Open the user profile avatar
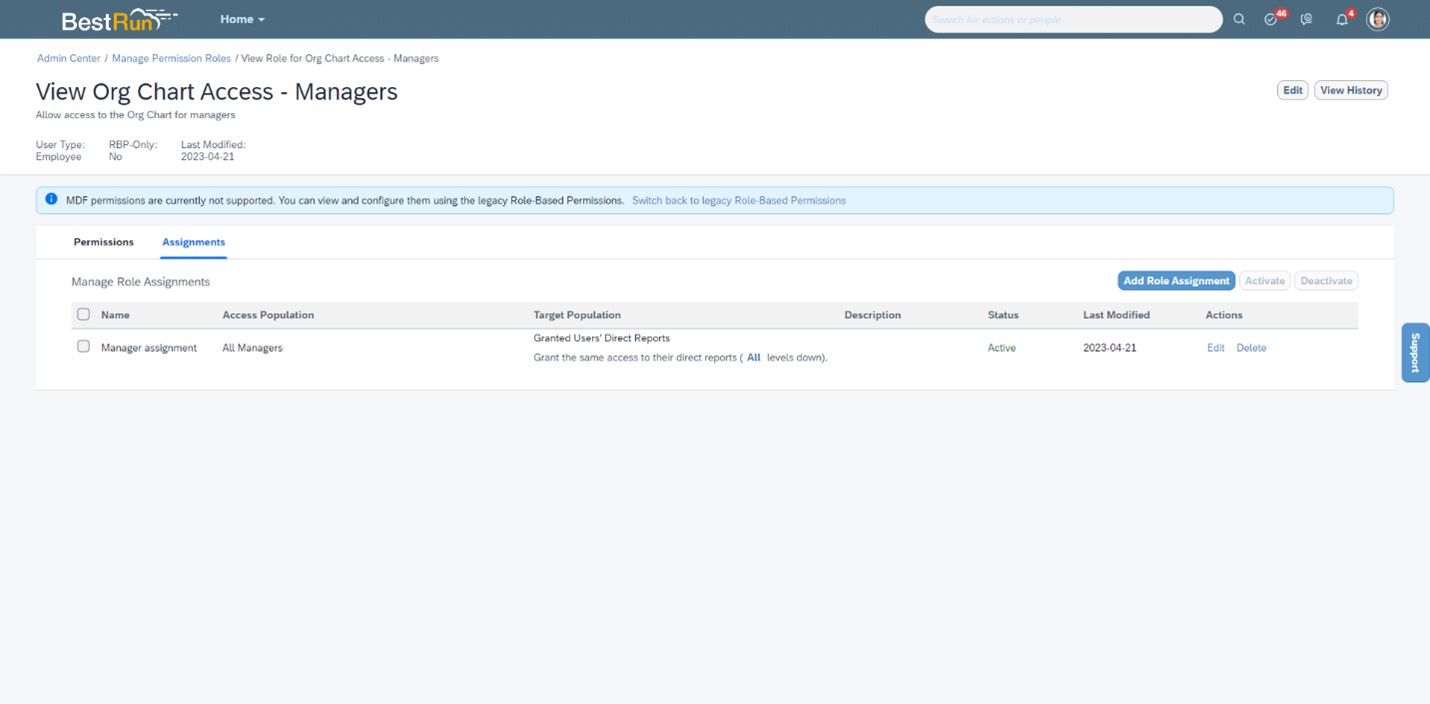 (x=1378, y=19)
